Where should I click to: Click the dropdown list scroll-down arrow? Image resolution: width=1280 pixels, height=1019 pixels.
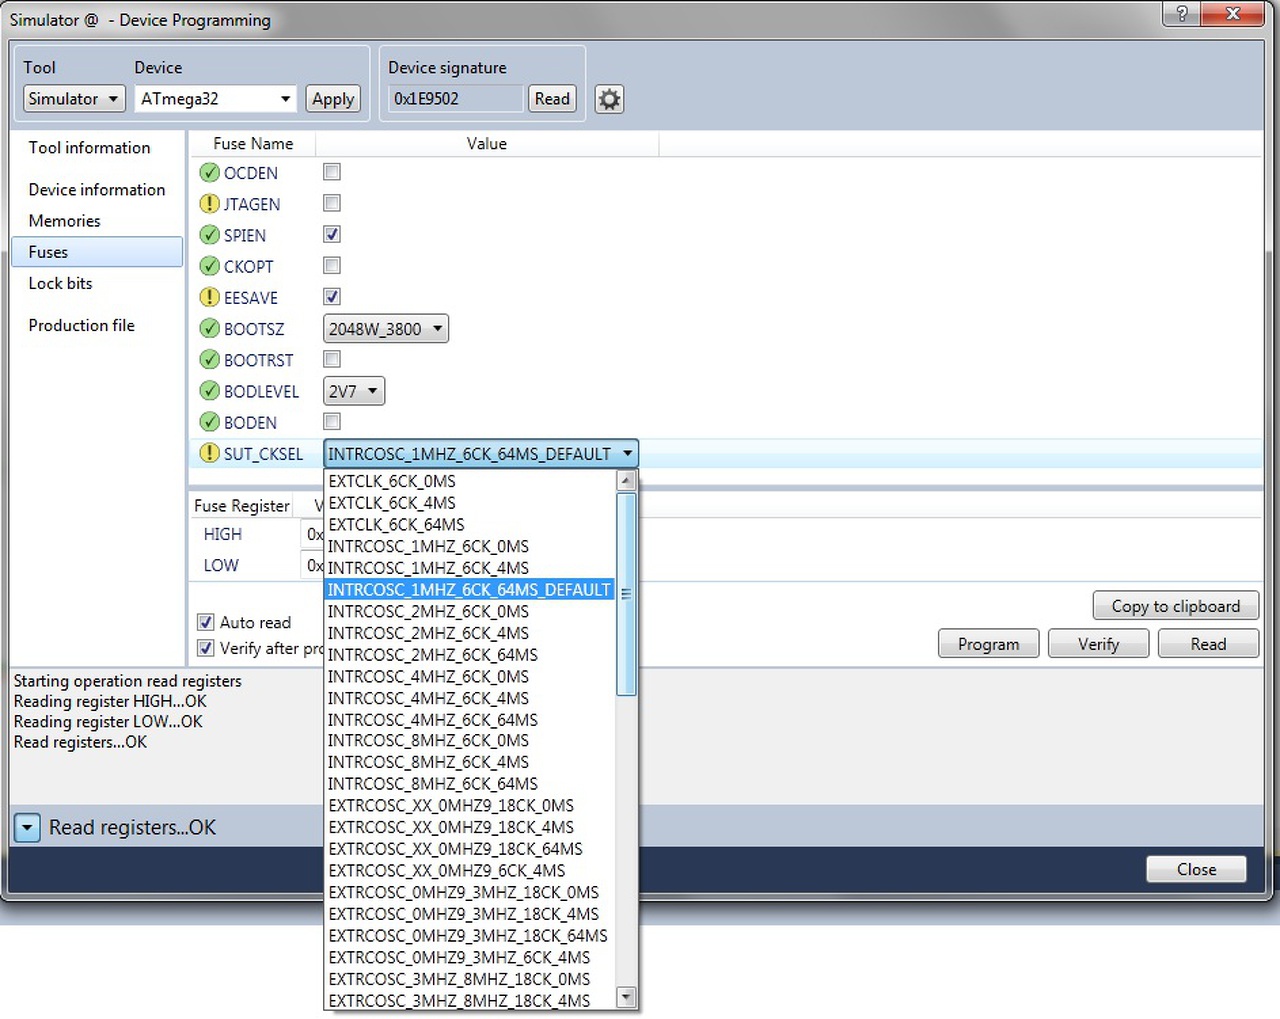627,997
